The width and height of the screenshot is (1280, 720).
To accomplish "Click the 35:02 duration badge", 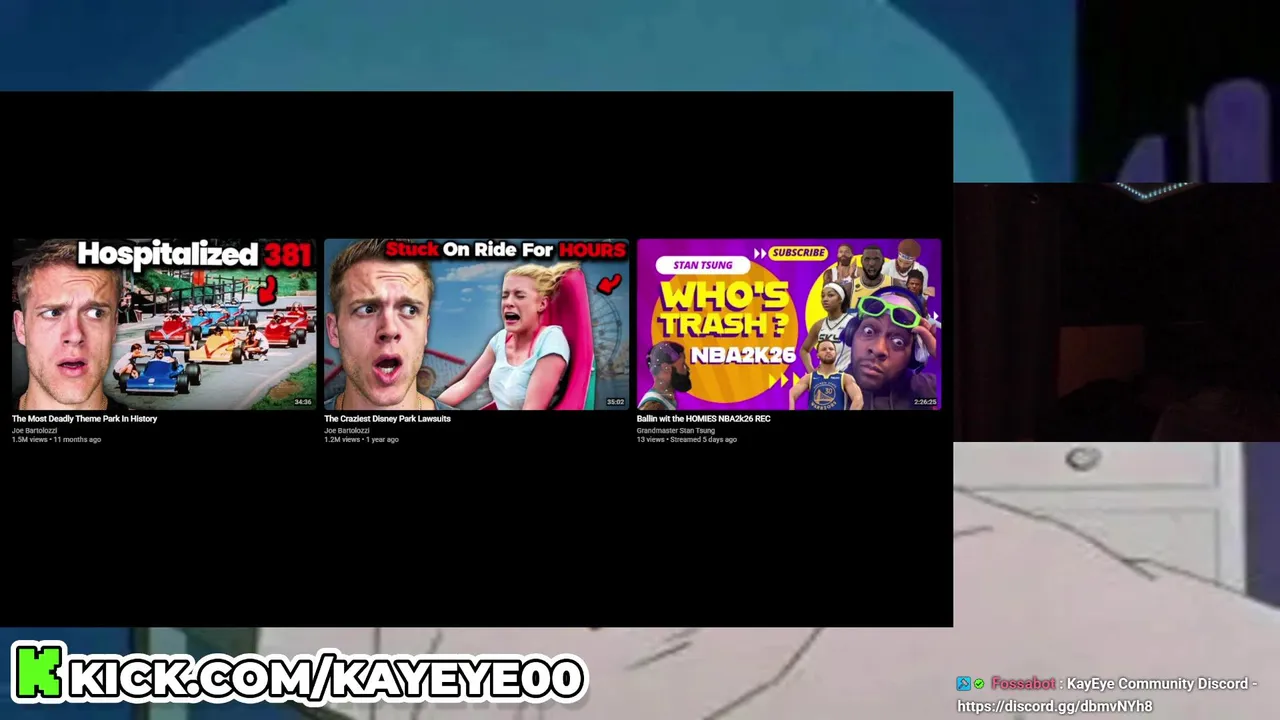I will click(615, 402).
